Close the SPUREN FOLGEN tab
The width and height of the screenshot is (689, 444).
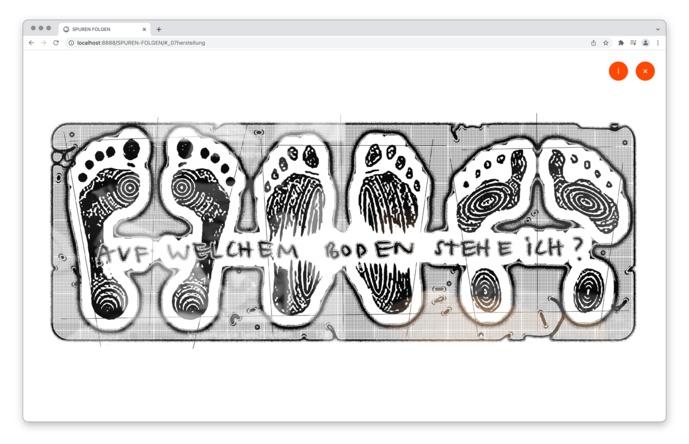pos(144,29)
